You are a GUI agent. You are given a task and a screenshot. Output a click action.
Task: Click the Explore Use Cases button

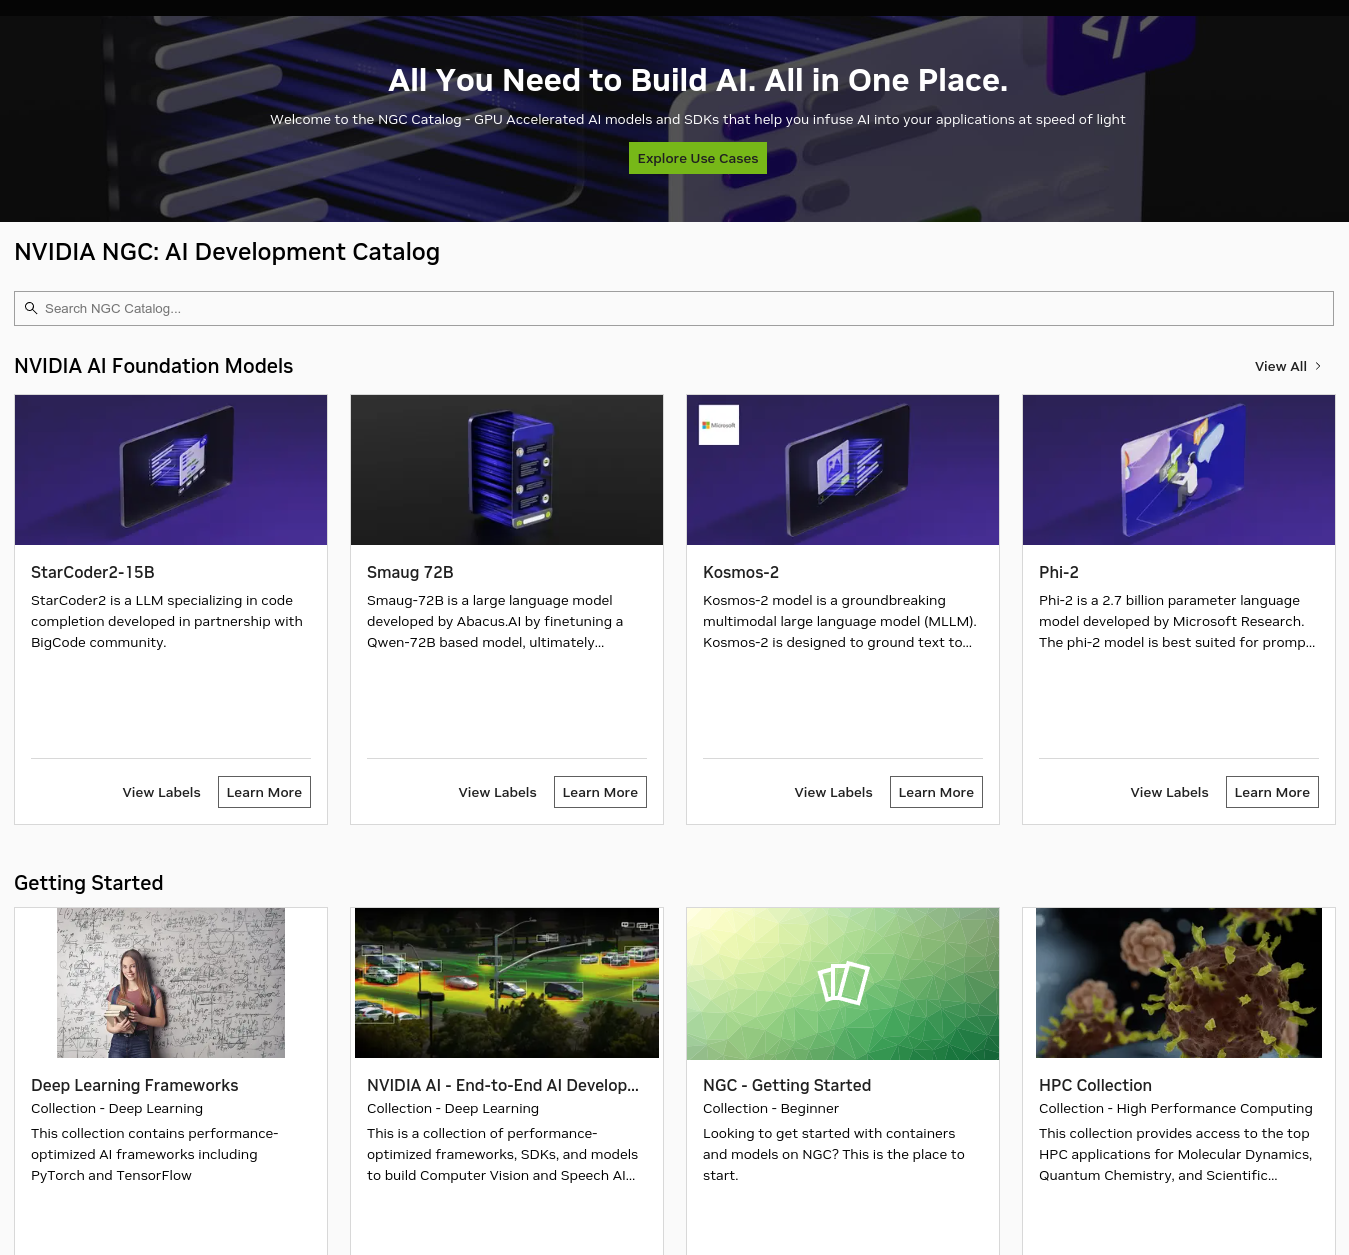(698, 158)
